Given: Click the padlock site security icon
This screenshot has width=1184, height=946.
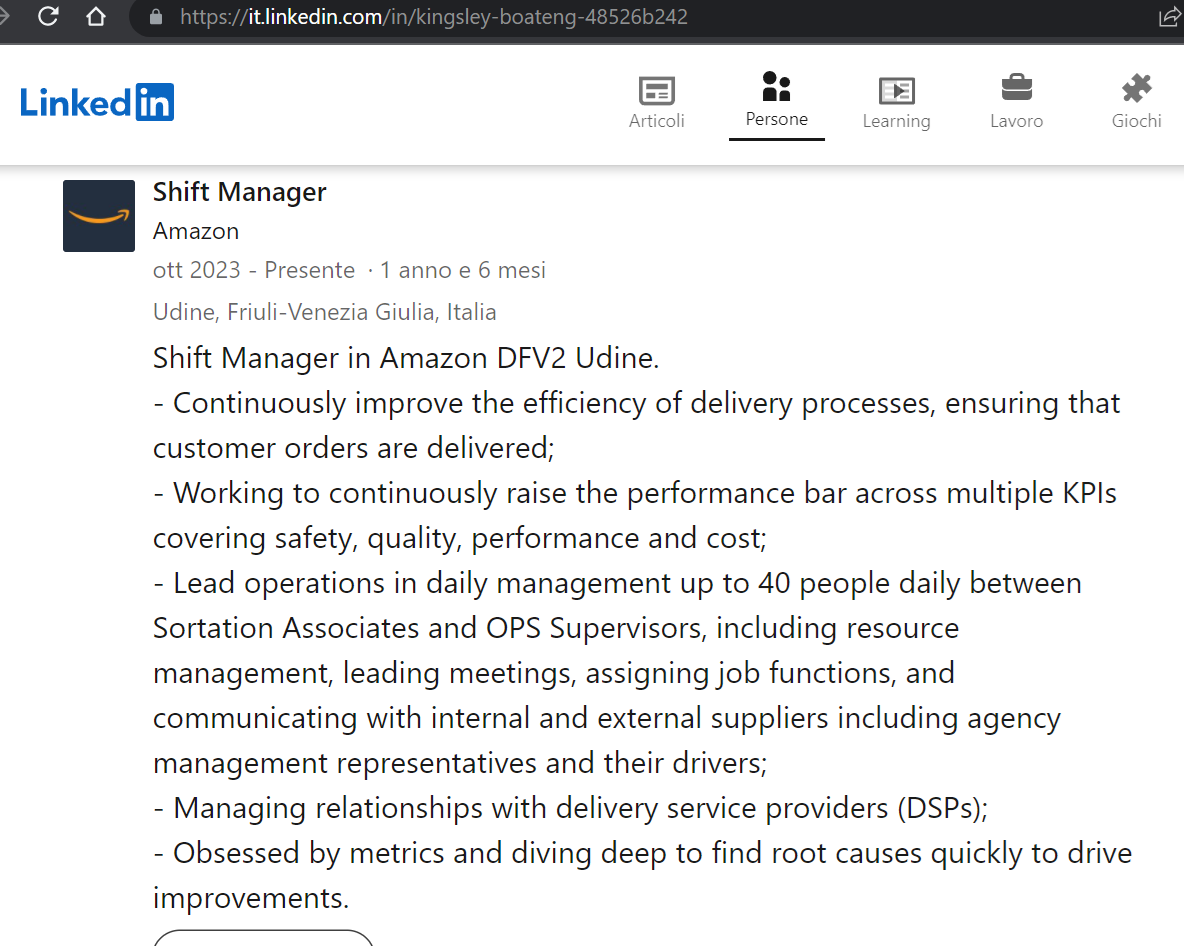Looking at the screenshot, I should (155, 17).
